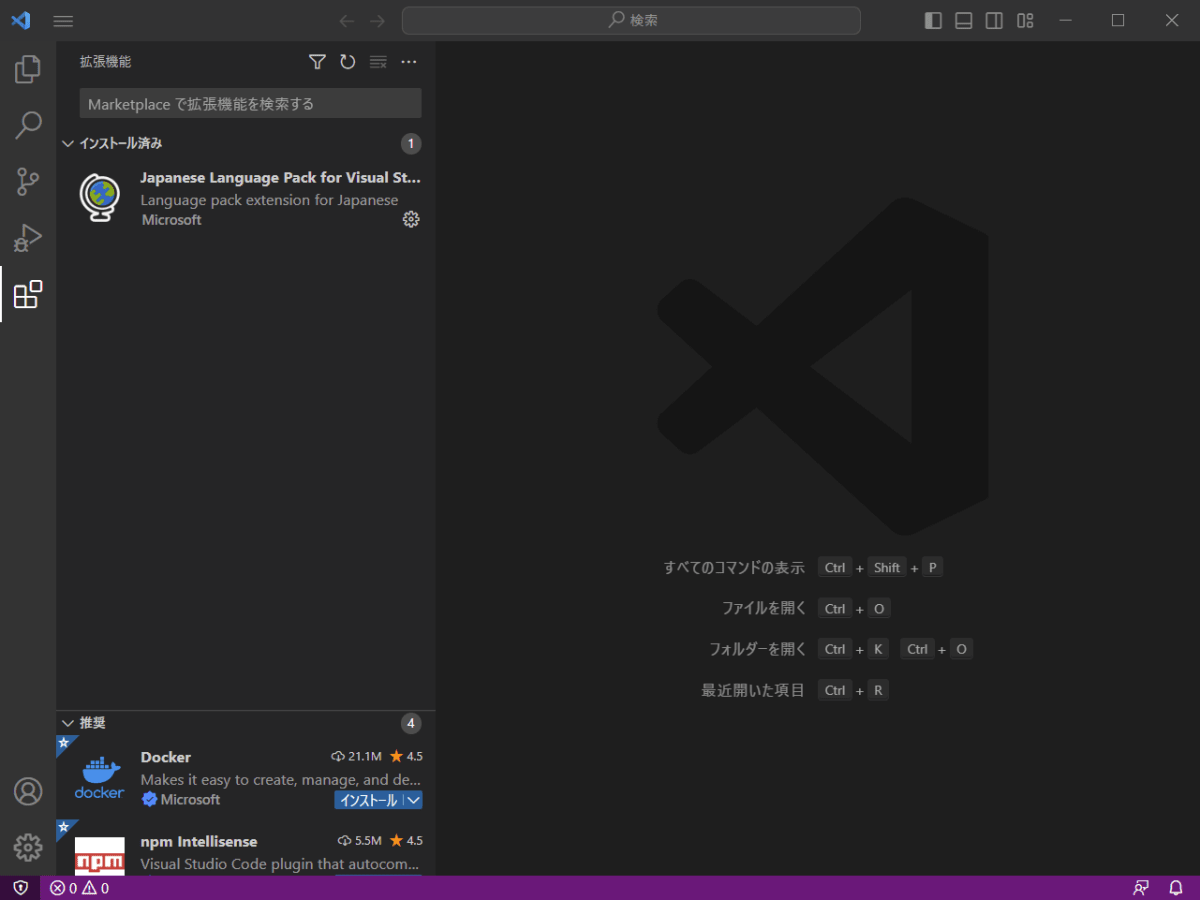Image resolution: width=1200 pixels, height=900 pixels.
Task: Click the recommended count badge 4
Action: (411, 723)
